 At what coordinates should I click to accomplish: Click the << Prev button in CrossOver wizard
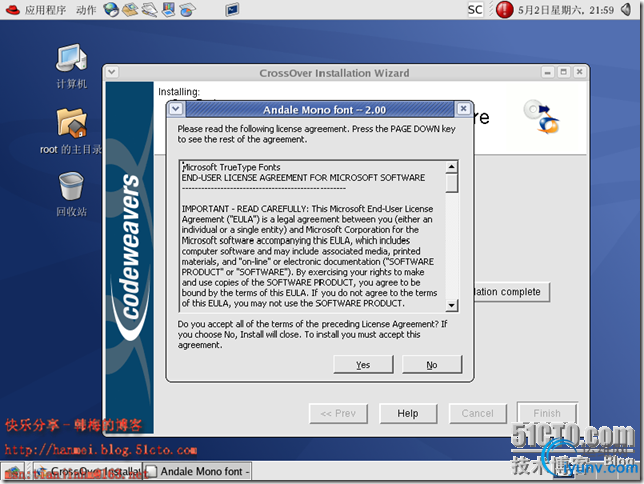(338, 413)
